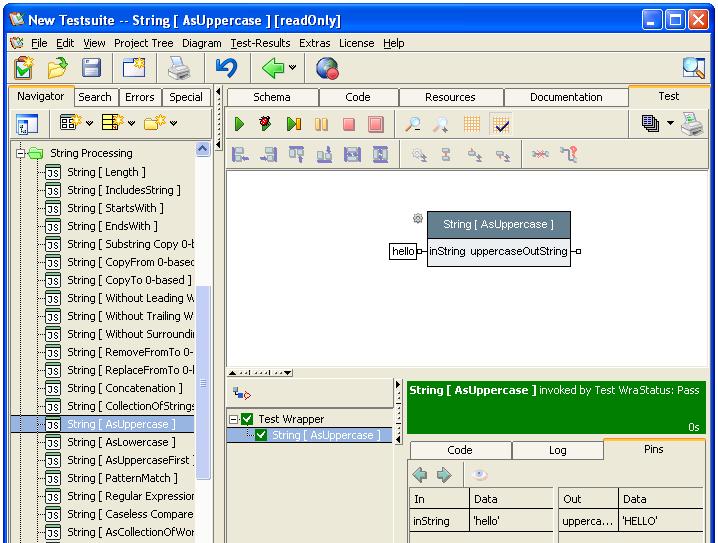Image resolution: width=718 pixels, height=543 pixels.
Task: Open the green back arrow dropdown
Action: point(292,69)
